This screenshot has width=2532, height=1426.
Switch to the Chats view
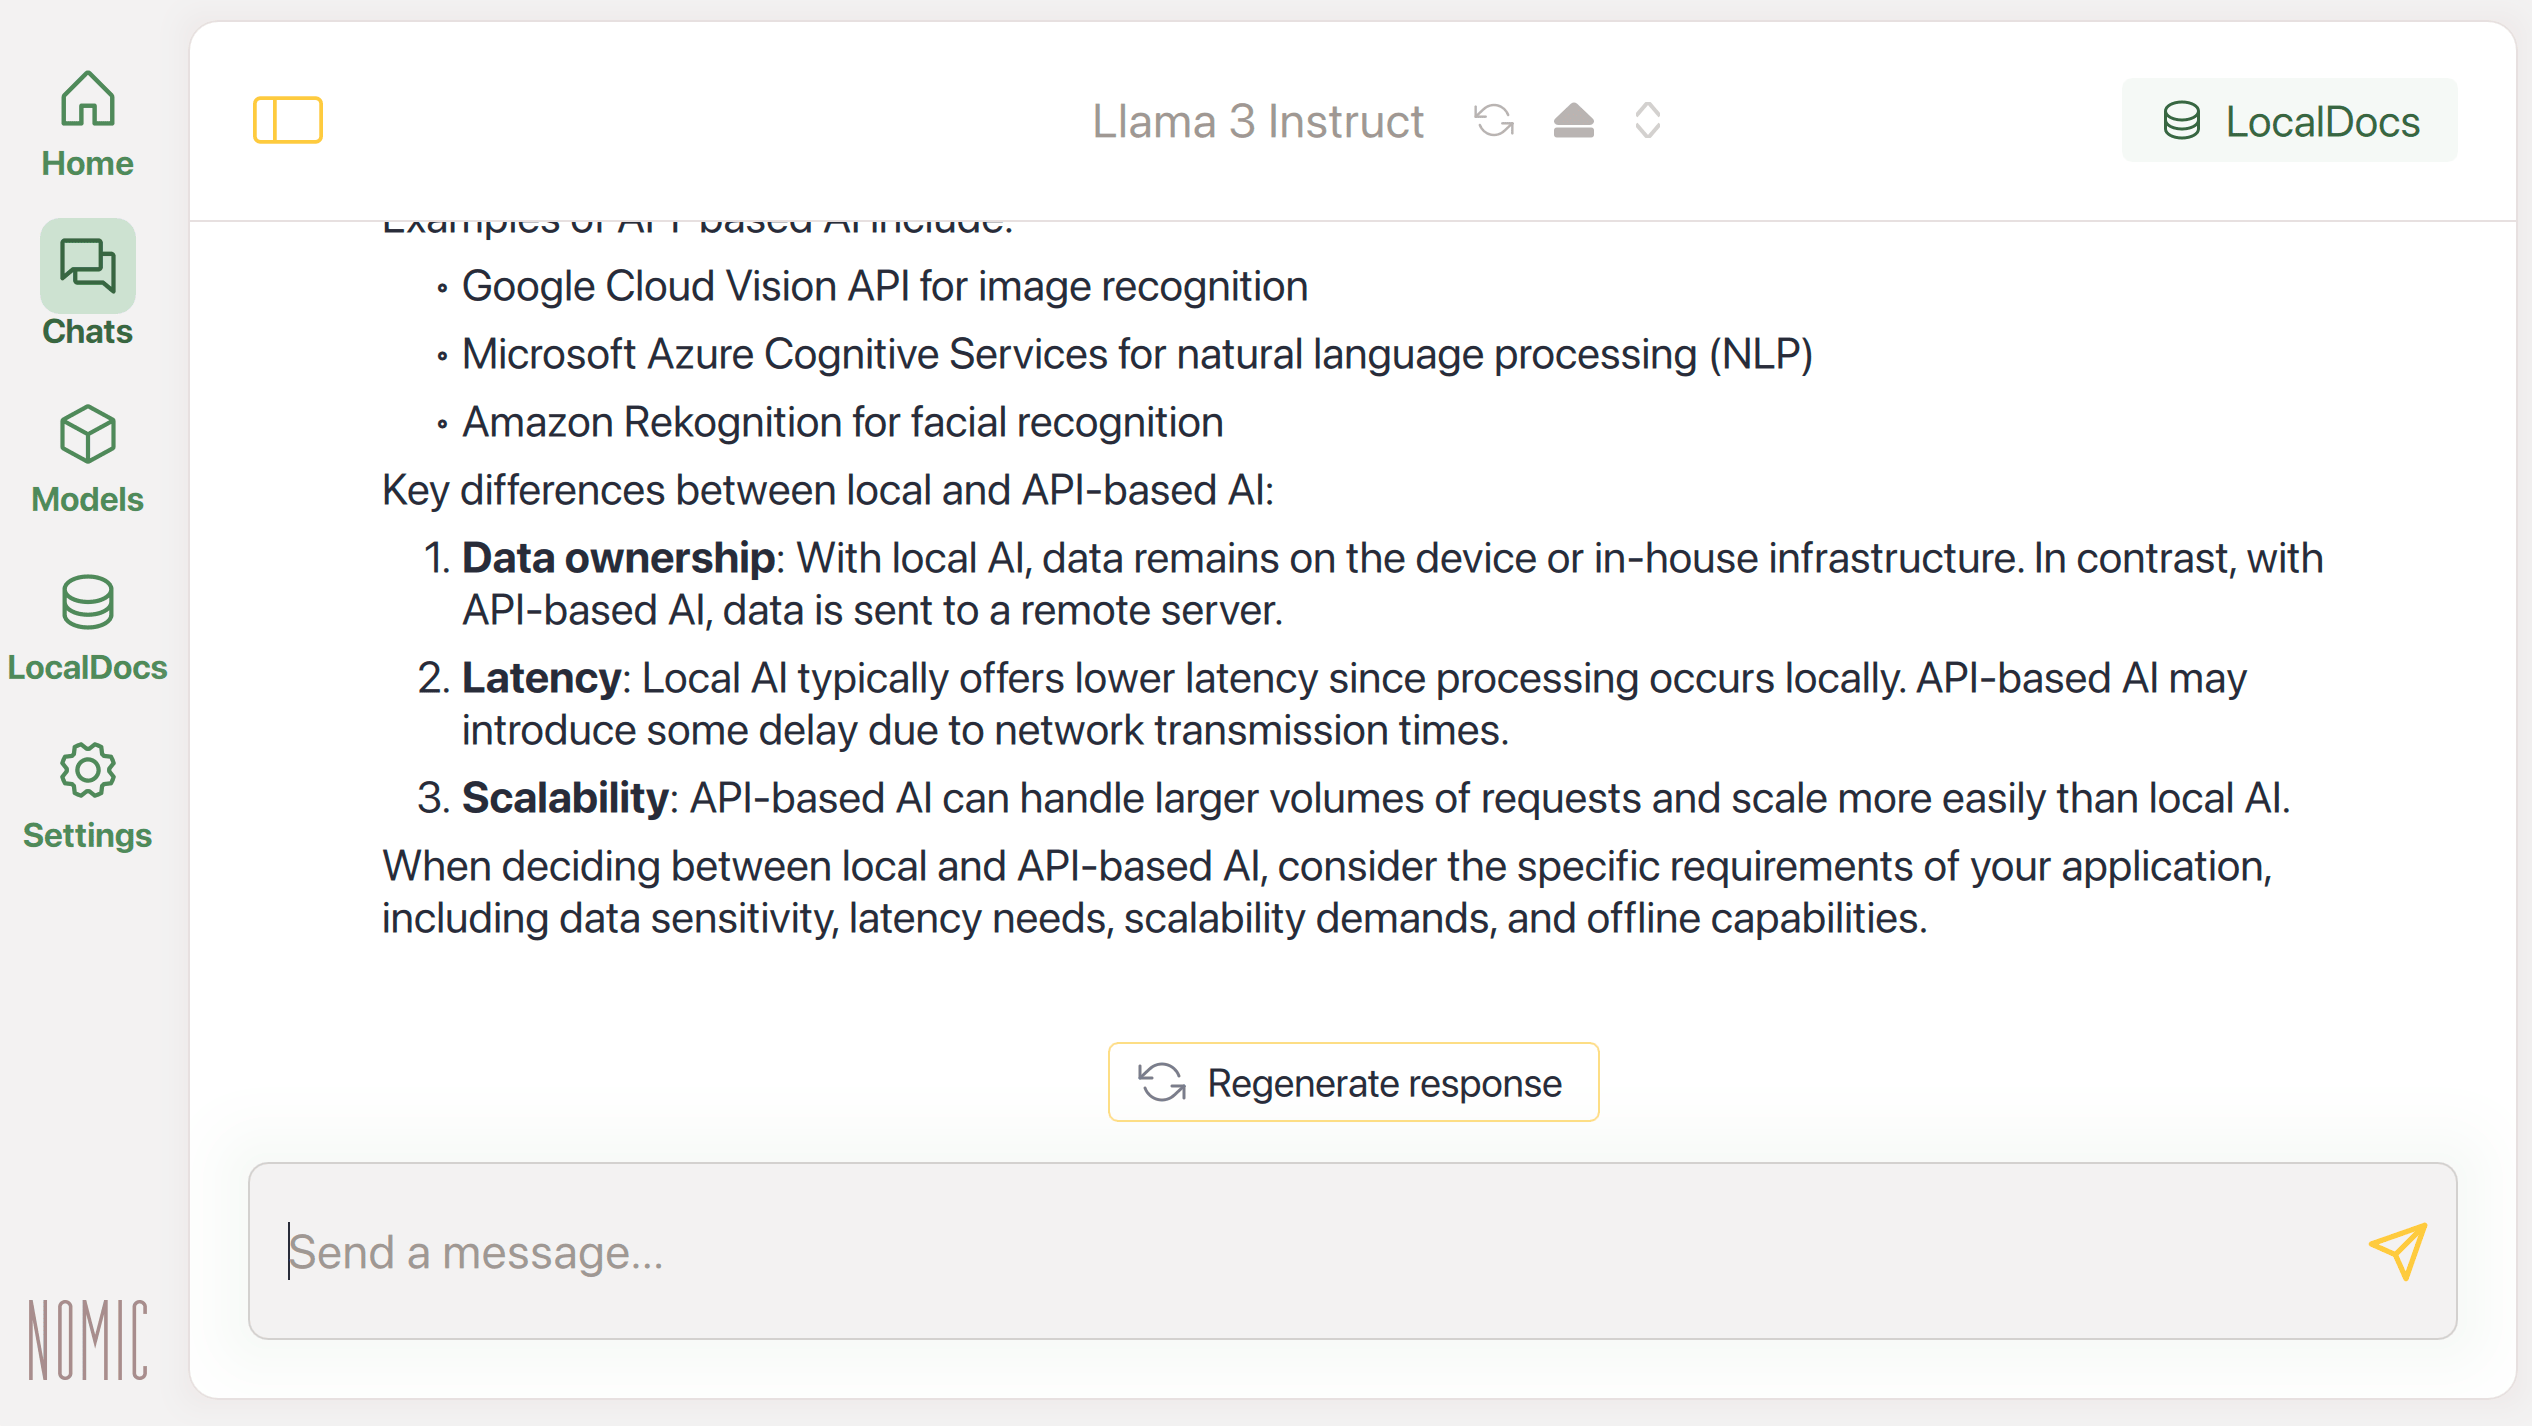[87, 284]
